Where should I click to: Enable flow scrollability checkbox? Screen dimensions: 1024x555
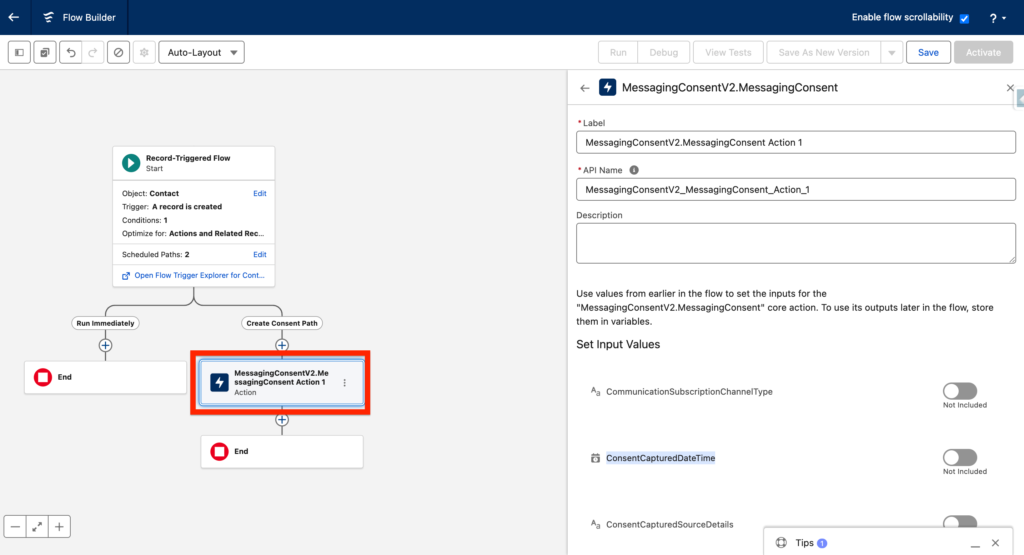coord(964,18)
